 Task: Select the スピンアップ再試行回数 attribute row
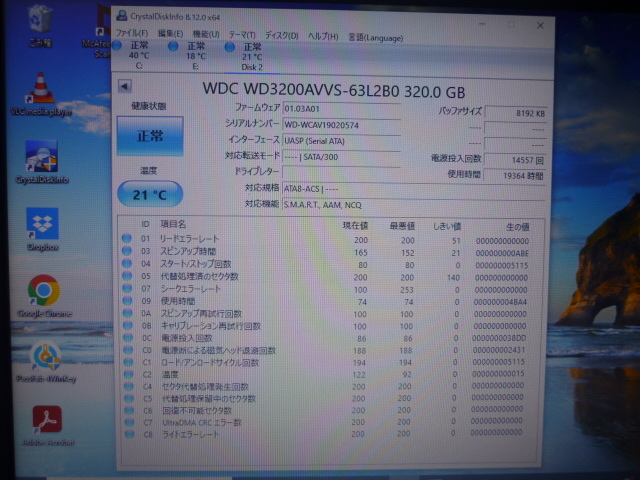coord(328,313)
